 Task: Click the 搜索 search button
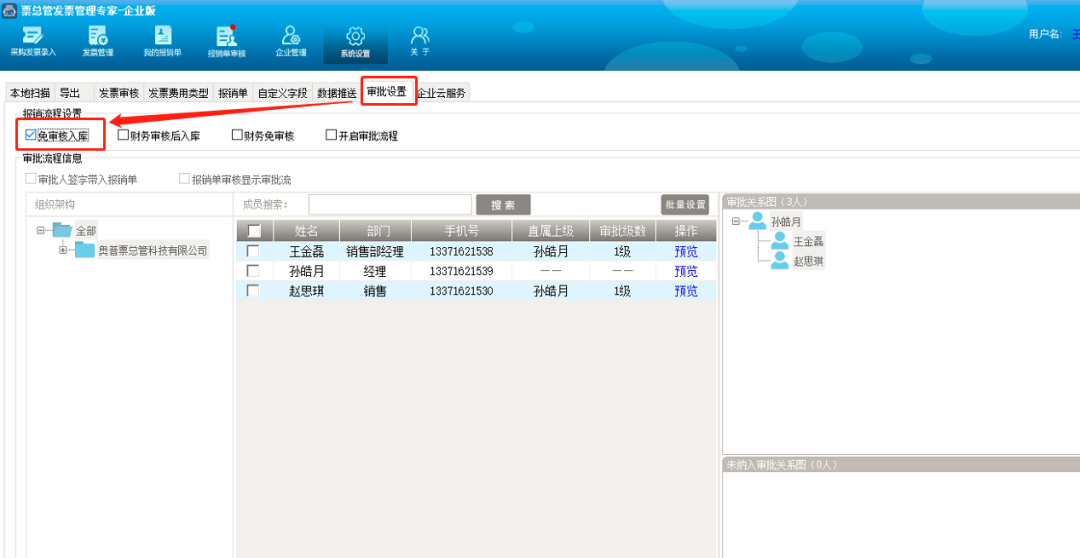pos(503,205)
